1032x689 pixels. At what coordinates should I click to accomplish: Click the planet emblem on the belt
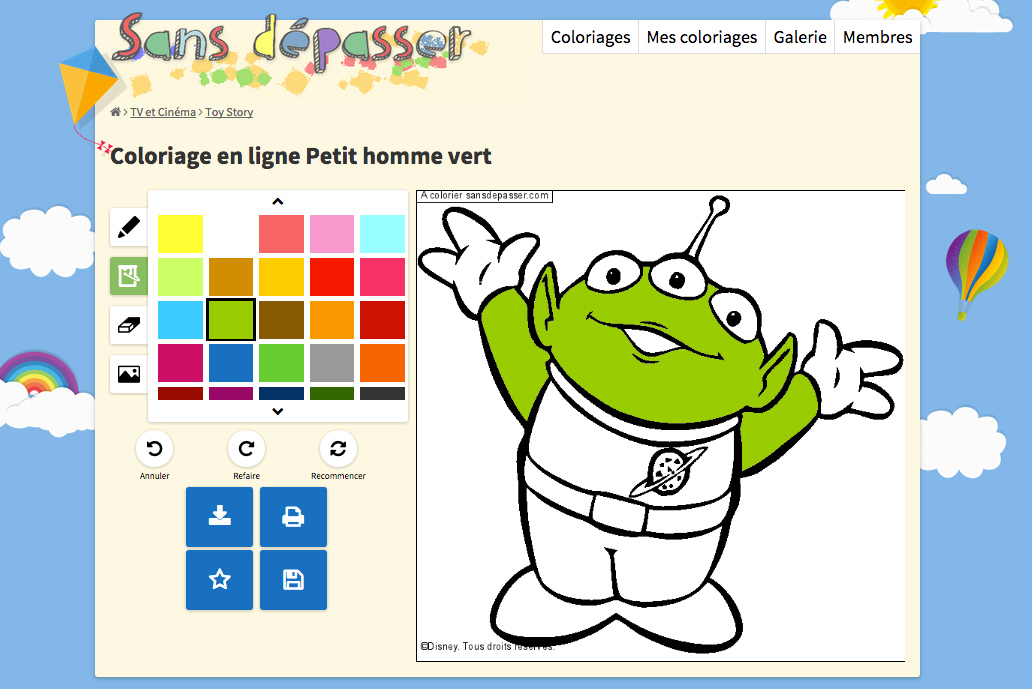tap(668, 472)
